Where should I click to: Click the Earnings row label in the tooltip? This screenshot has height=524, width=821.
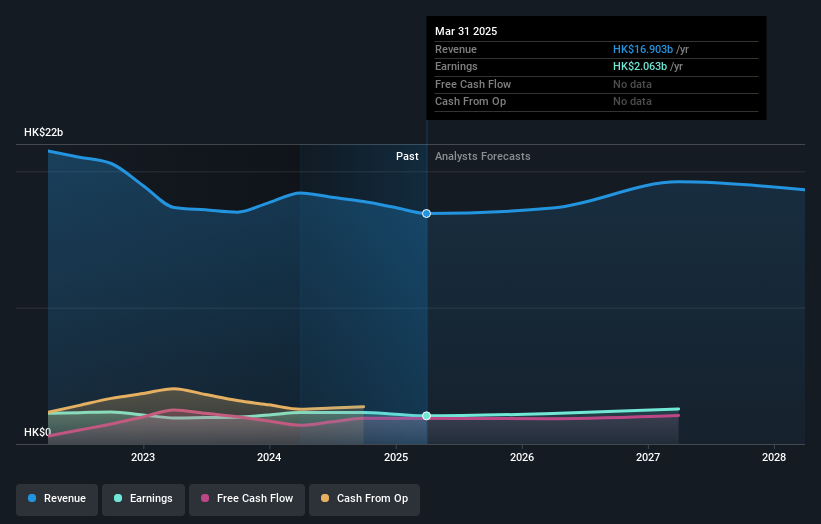[x=456, y=66]
